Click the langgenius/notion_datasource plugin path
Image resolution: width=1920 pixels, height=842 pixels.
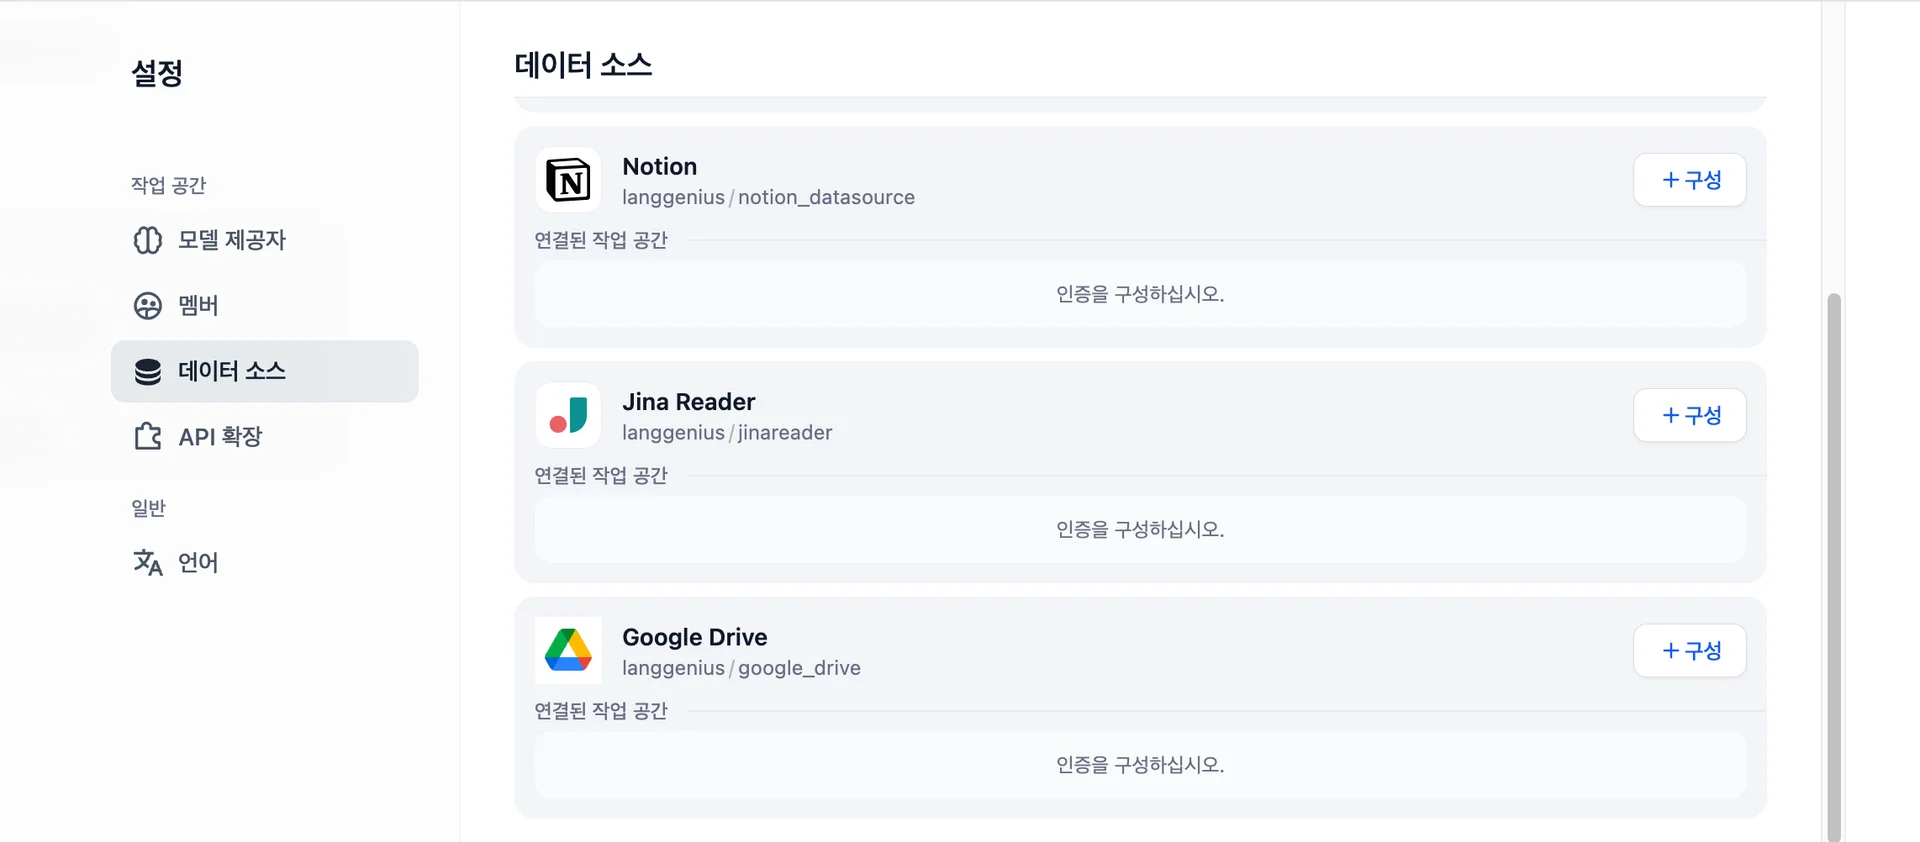pos(768,198)
